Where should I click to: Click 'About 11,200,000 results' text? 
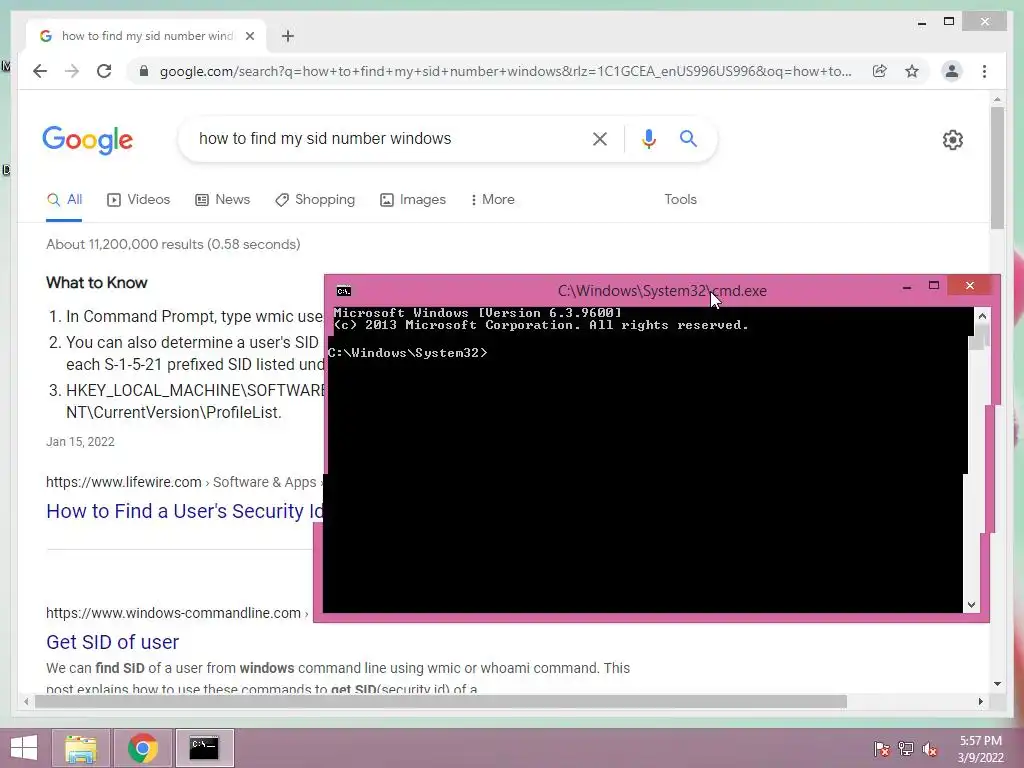(x=173, y=244)
